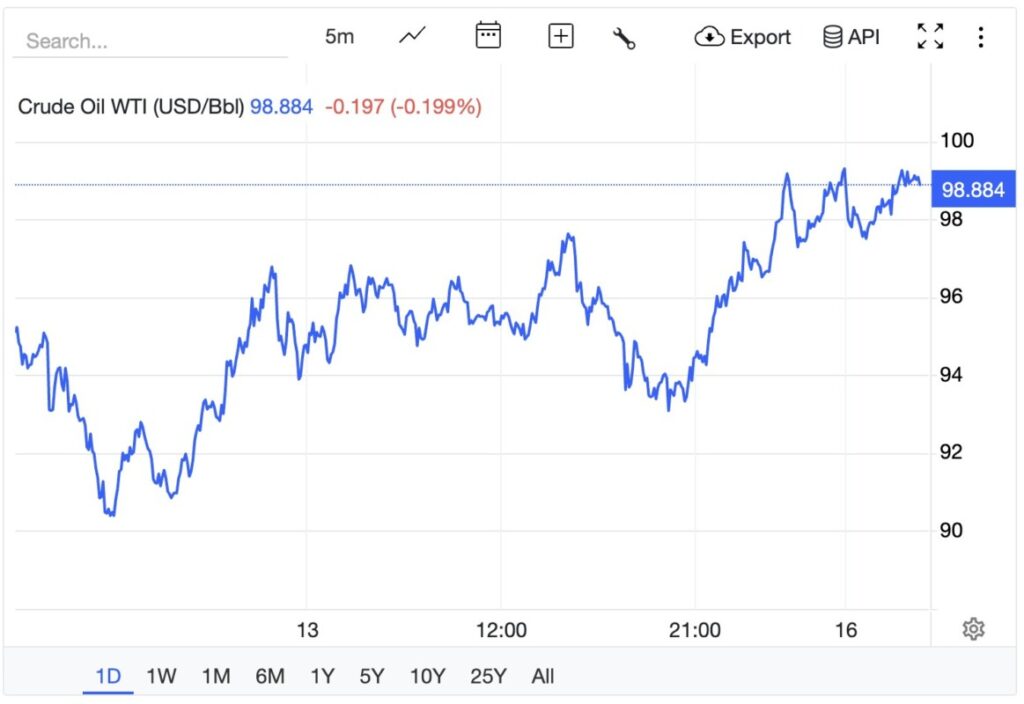View the 25Y time range
This screenshot has width=1024, height=704.
point(488,676)
